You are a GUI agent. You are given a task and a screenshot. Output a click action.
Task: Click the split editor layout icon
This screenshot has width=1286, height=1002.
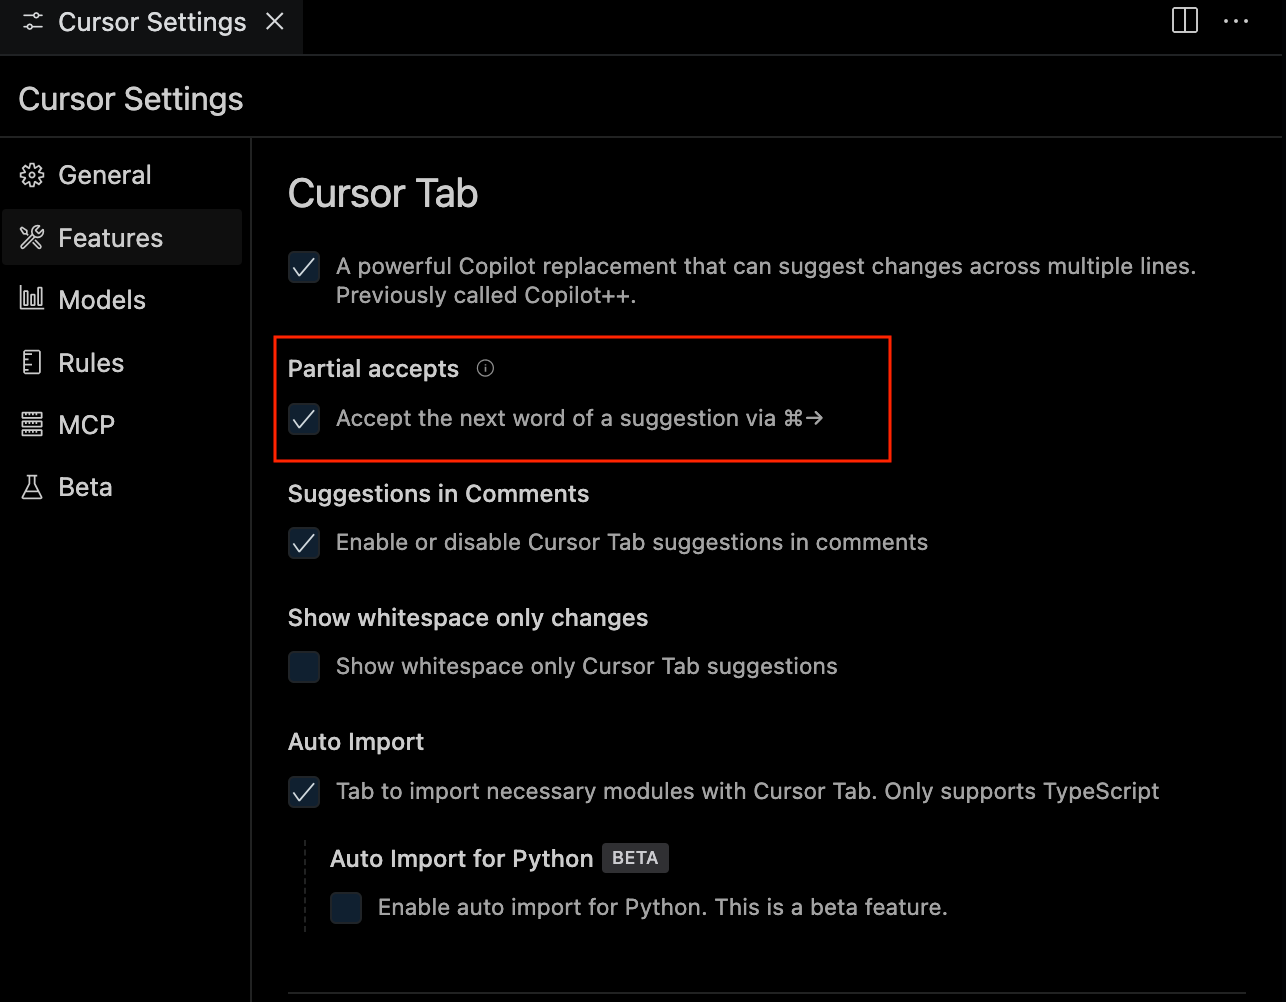(1185, 21)
